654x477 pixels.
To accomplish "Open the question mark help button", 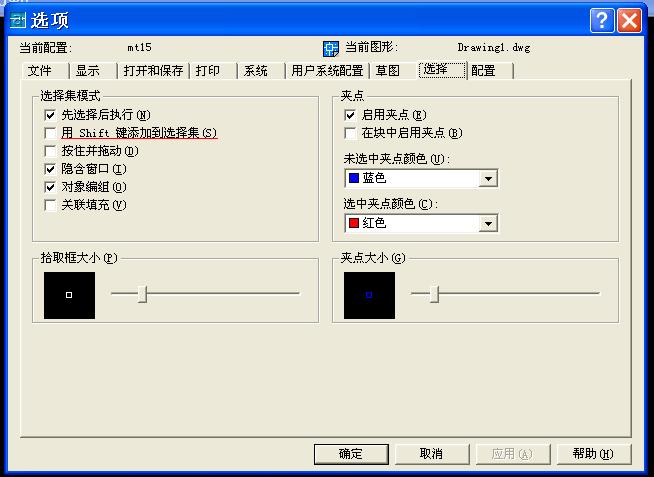I will point(602,20).
